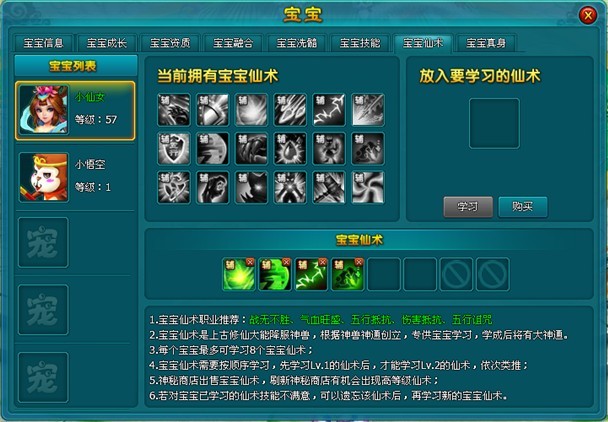
Task: Pick the shield skill icon in second row
Action: [174, 149]
